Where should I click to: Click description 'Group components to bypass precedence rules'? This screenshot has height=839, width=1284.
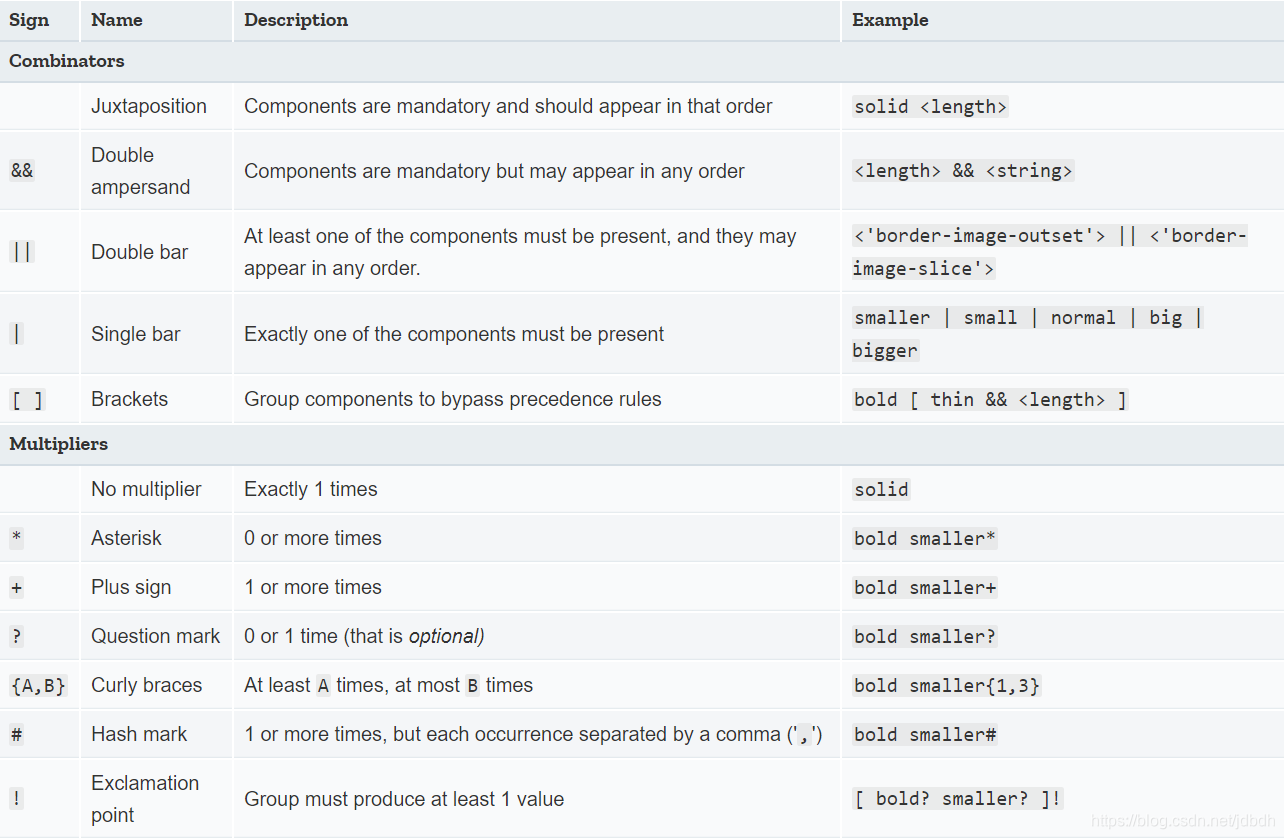(453, 399)
